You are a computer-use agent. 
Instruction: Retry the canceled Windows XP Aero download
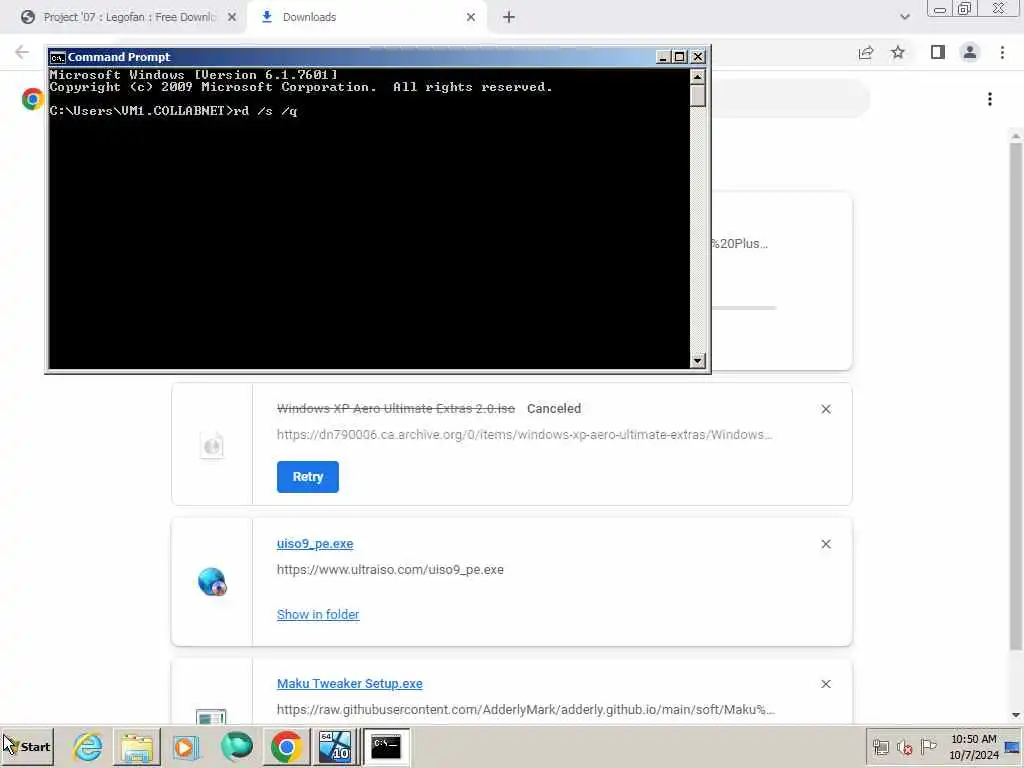pos(308,477)
